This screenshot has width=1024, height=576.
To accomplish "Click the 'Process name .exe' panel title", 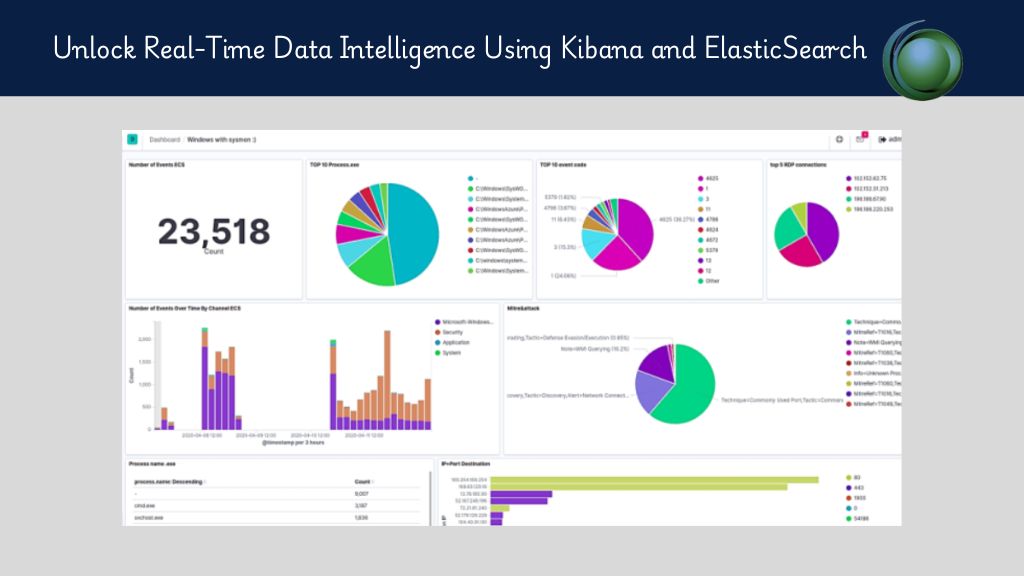I will (152, 464).
